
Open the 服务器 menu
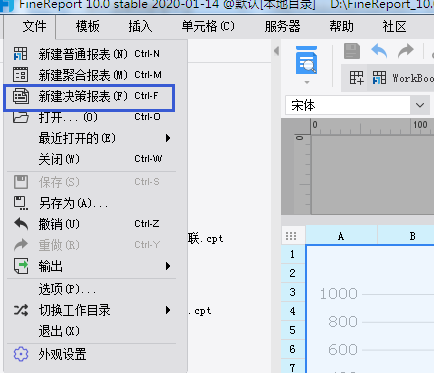[282, 27]
